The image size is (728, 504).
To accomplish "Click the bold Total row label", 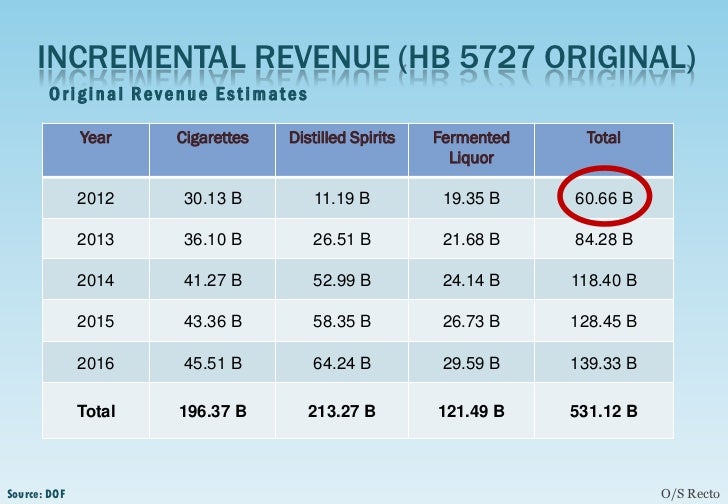I will (x=96, y=411).
